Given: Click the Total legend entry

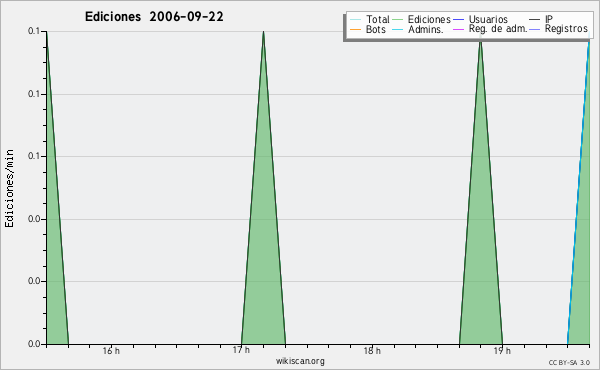Looking at the screenshot, I should (370, 19).
